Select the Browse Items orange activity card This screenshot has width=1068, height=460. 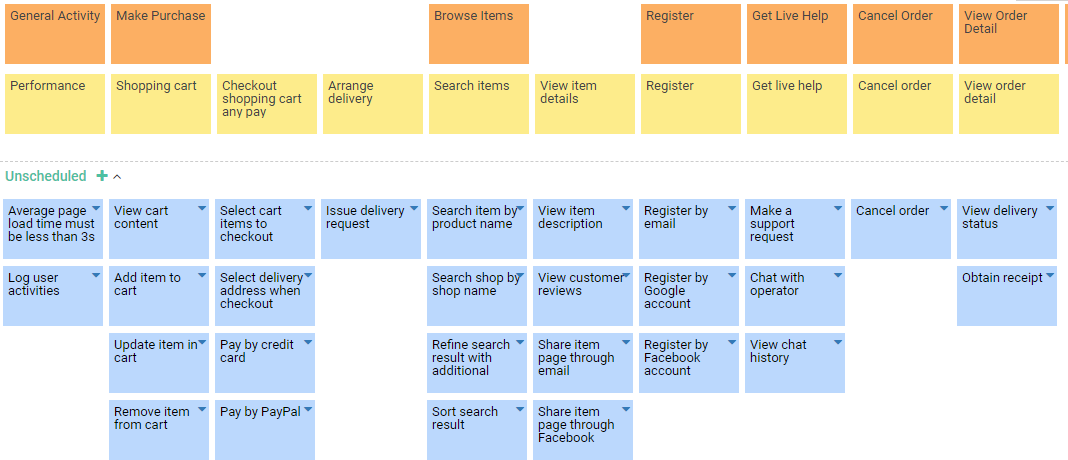pos(478,34)
